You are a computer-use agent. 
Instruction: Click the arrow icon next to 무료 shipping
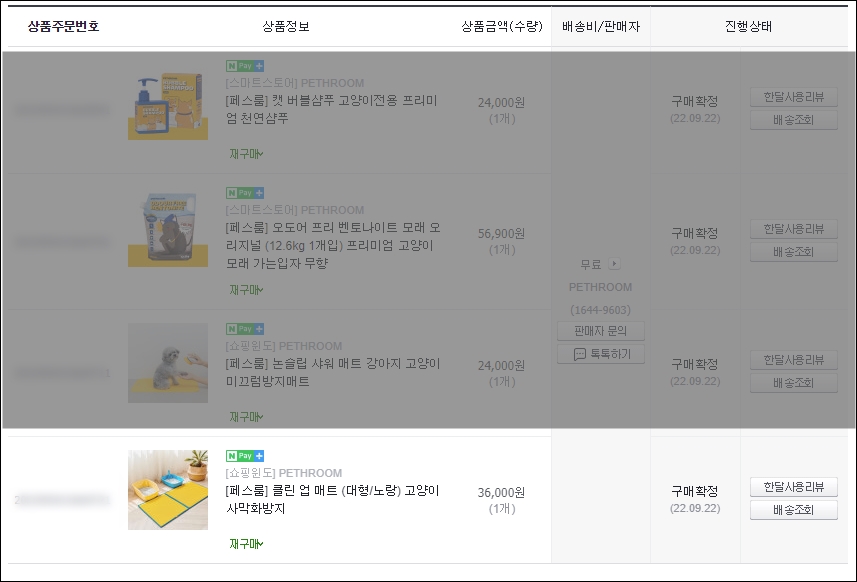[x=614, y=264]
